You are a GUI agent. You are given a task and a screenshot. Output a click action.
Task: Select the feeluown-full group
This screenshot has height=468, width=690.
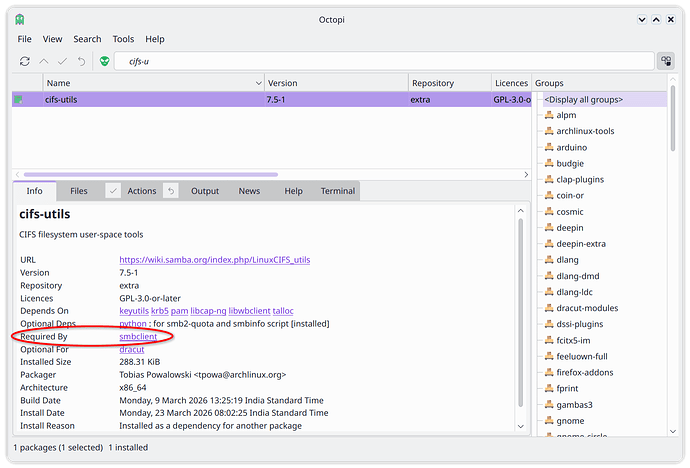pyautogui.click(x=581, y=356)
